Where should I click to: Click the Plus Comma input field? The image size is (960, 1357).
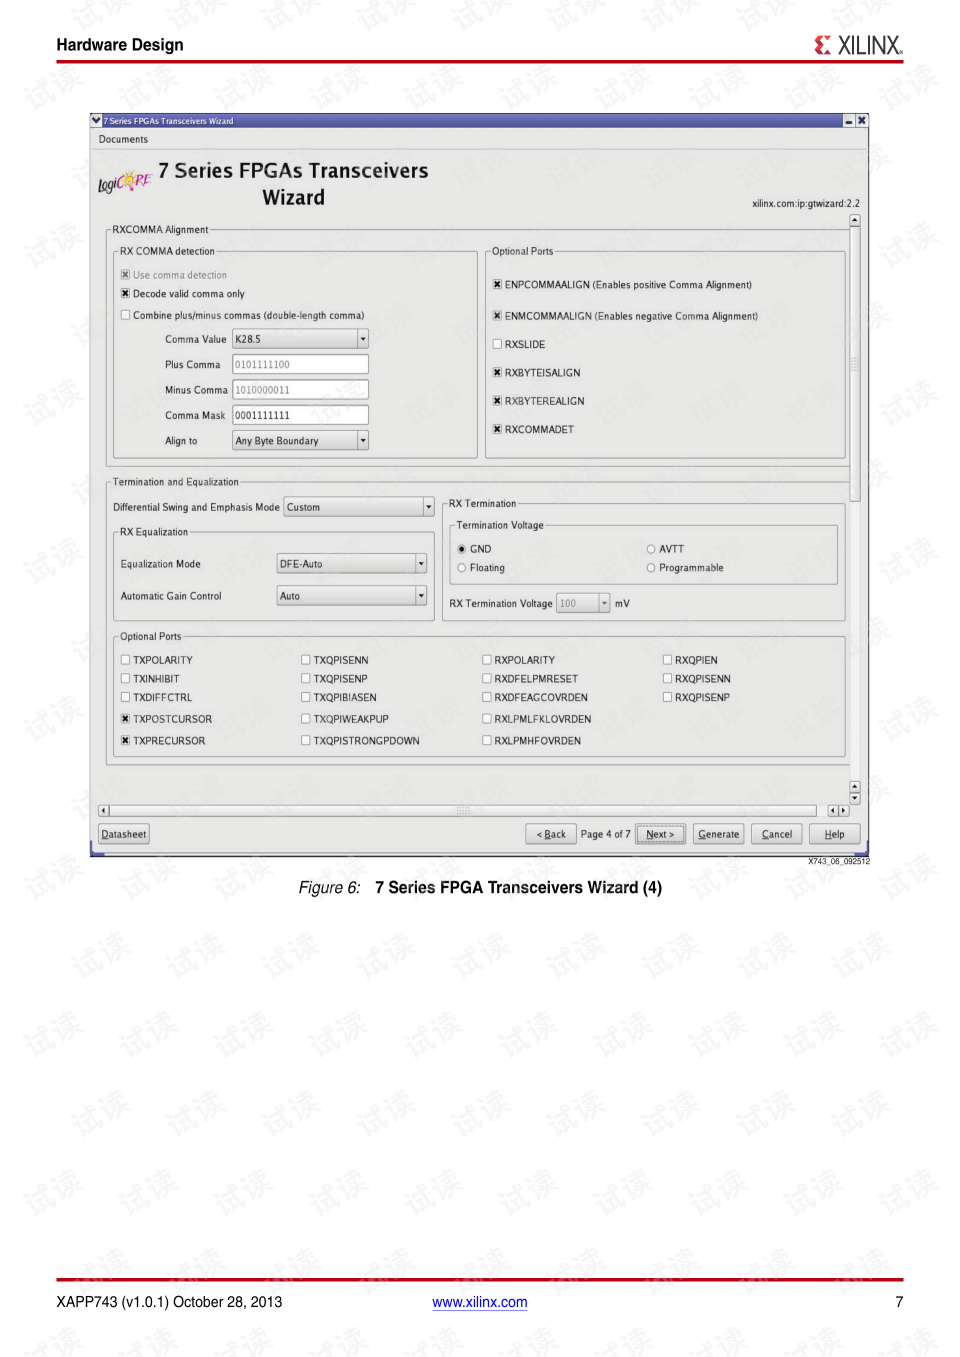300,365
